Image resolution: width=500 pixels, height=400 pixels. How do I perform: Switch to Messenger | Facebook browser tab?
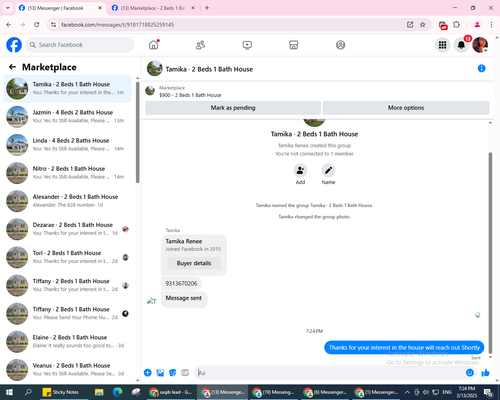coord(61,8)
